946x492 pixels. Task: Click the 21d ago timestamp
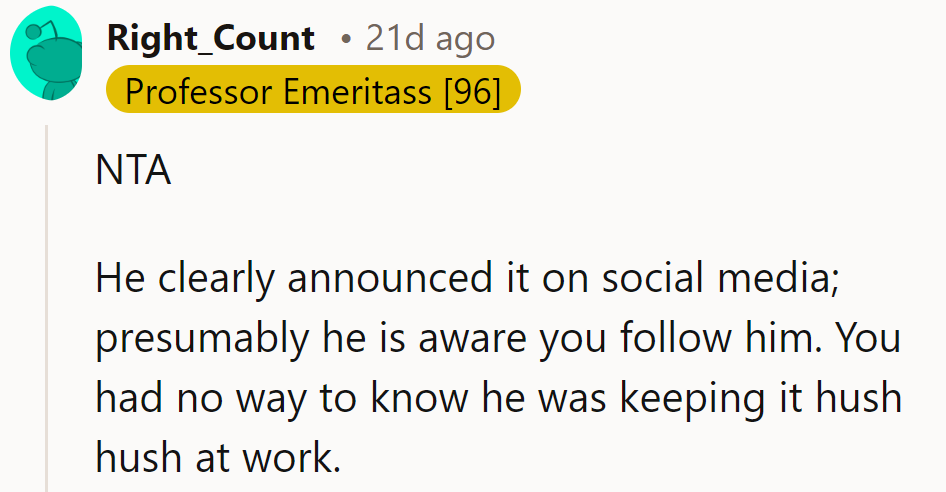(x=430, y=39)
